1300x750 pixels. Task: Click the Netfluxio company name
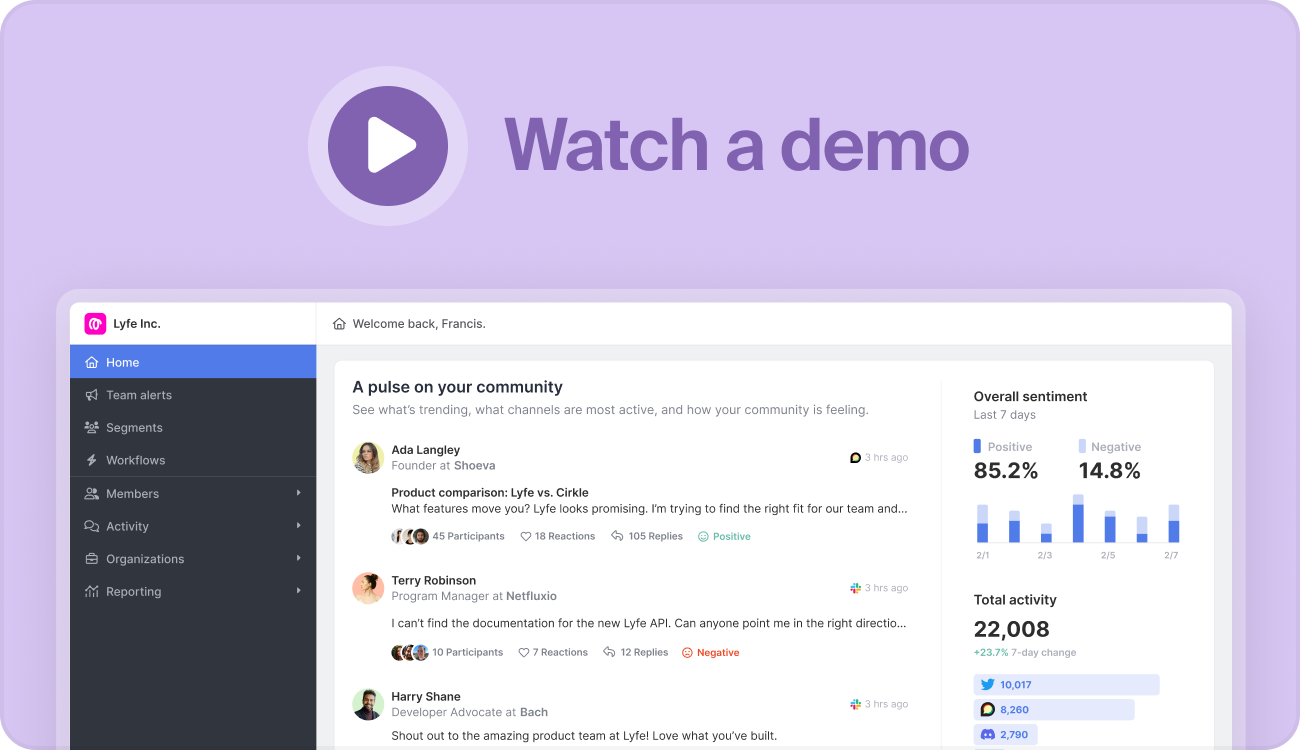(531, 596)
